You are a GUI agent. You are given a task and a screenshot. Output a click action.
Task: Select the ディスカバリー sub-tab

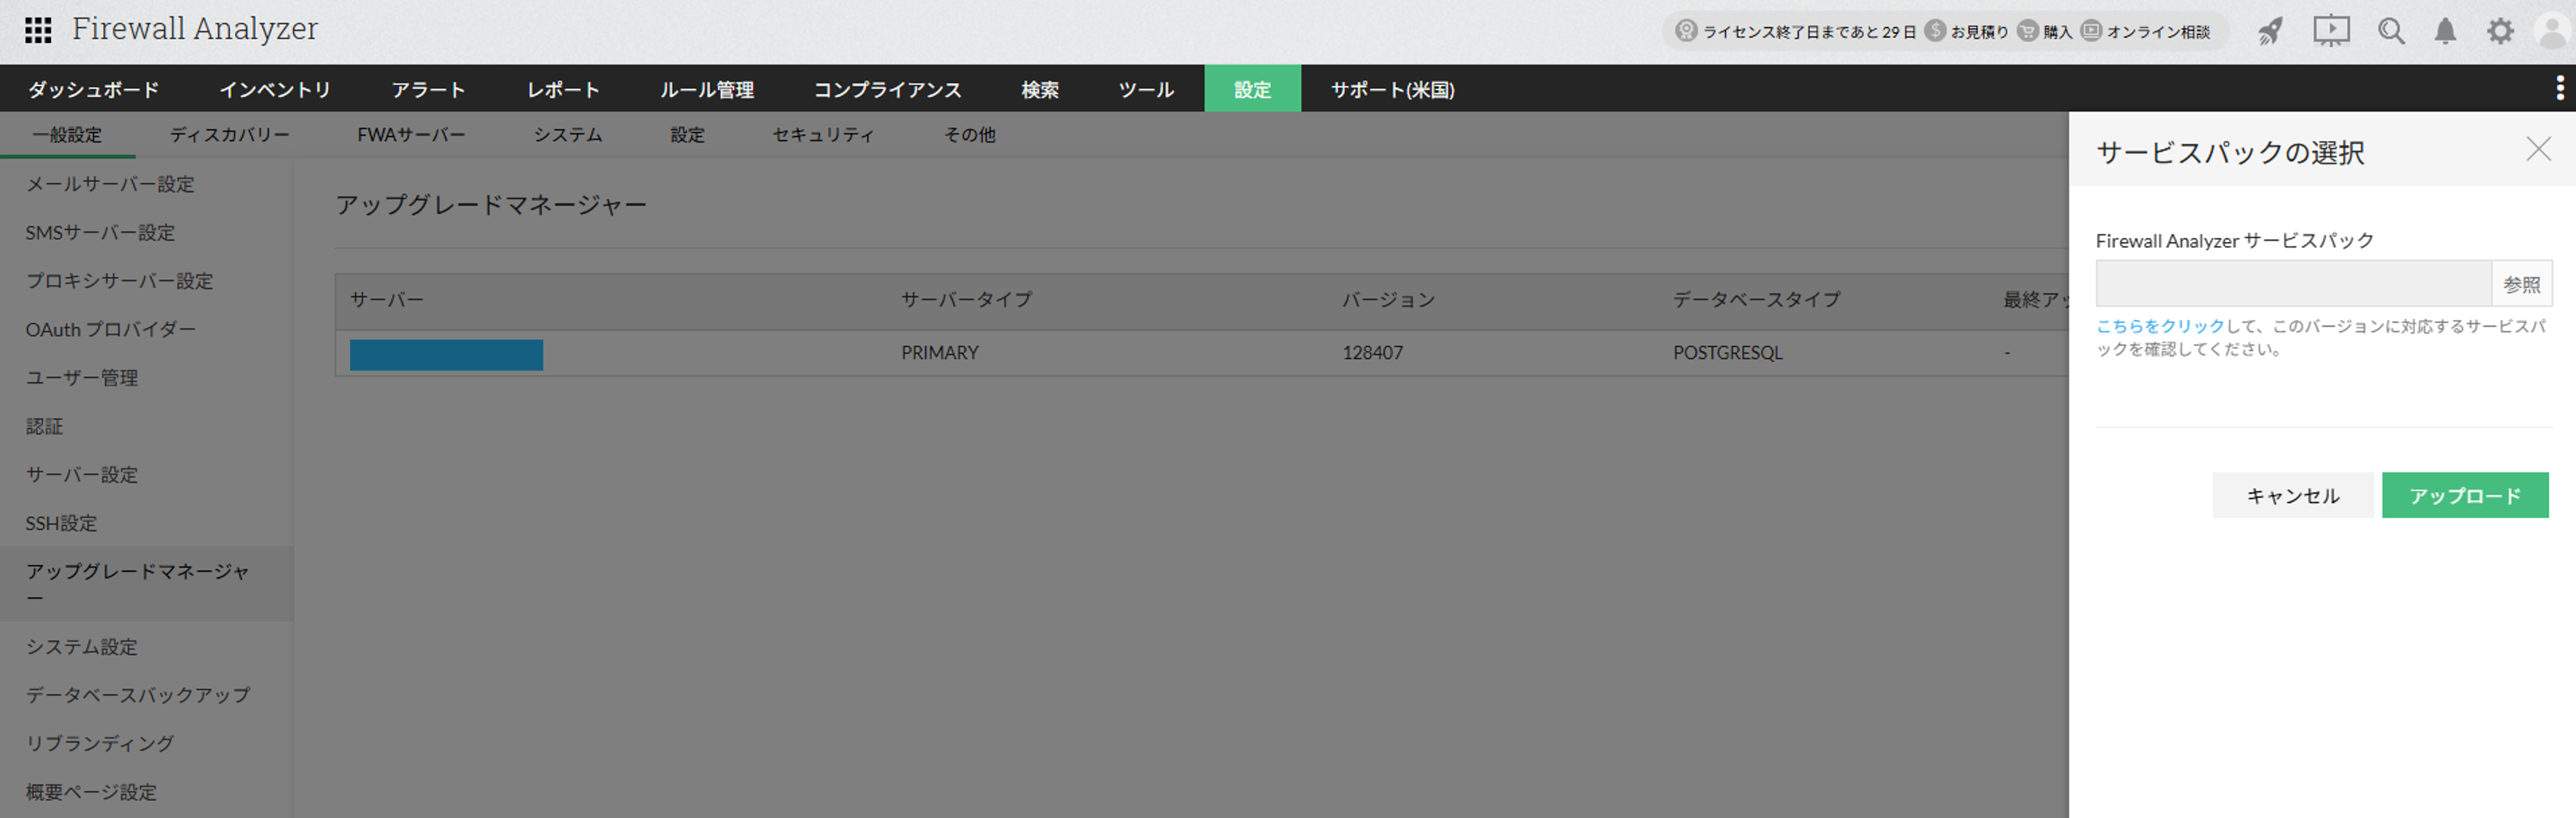click(x=229, y=135)
